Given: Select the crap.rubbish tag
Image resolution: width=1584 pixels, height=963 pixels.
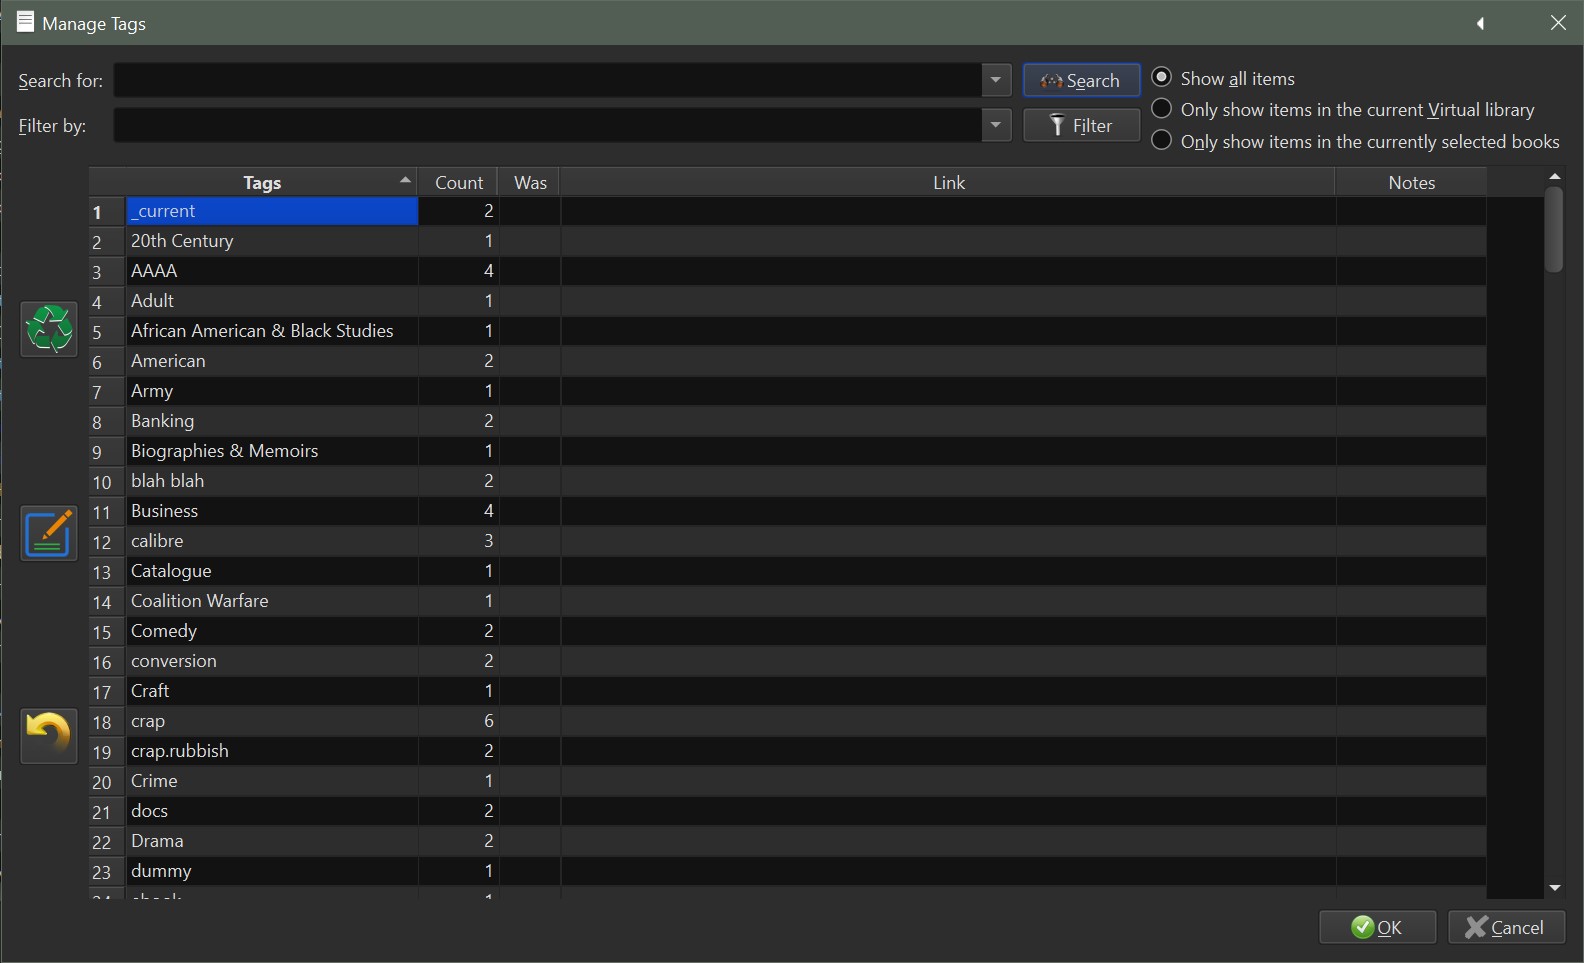Looking at the screenshot, I should point(272,751).
